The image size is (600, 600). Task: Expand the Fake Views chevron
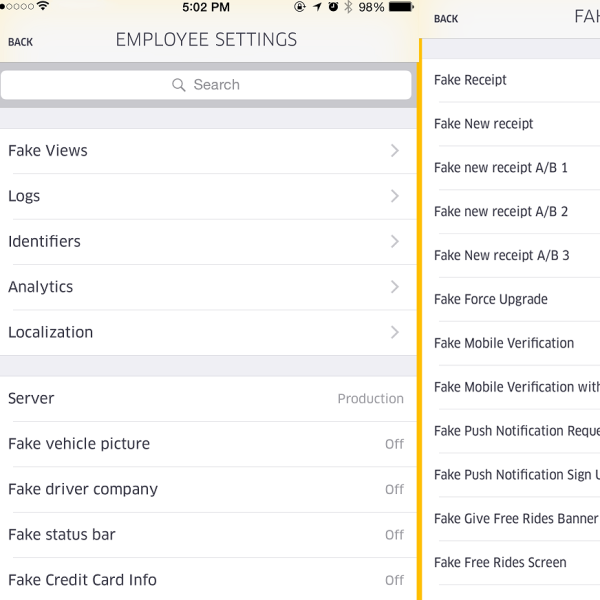click(395, 151)
